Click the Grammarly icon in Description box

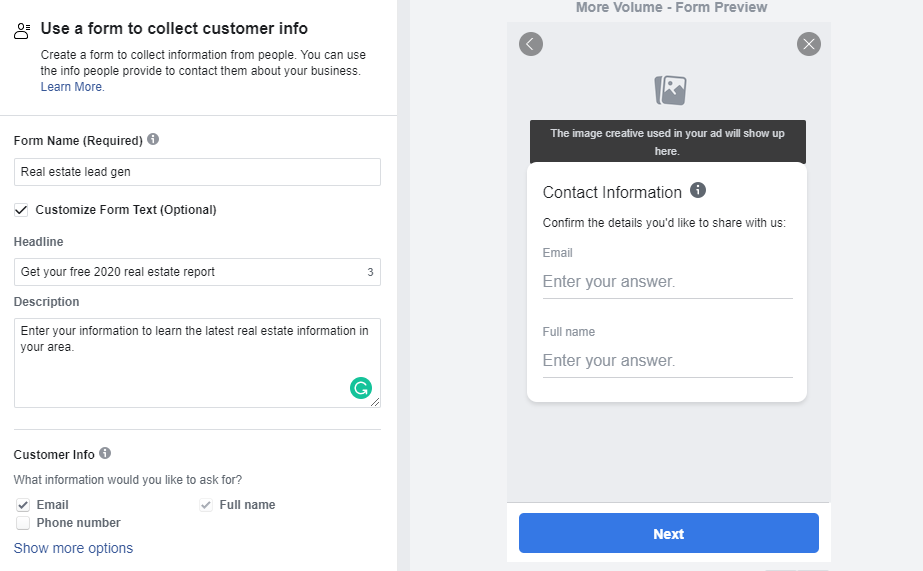click(x=361, y=388)
